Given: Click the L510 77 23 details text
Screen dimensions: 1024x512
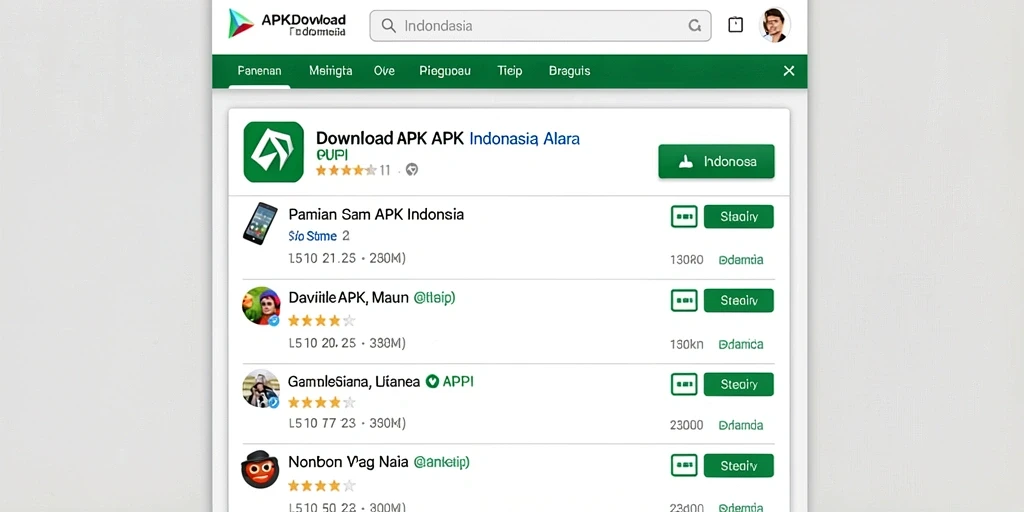Looking at the screenshot, I should (x=347, y=423).
